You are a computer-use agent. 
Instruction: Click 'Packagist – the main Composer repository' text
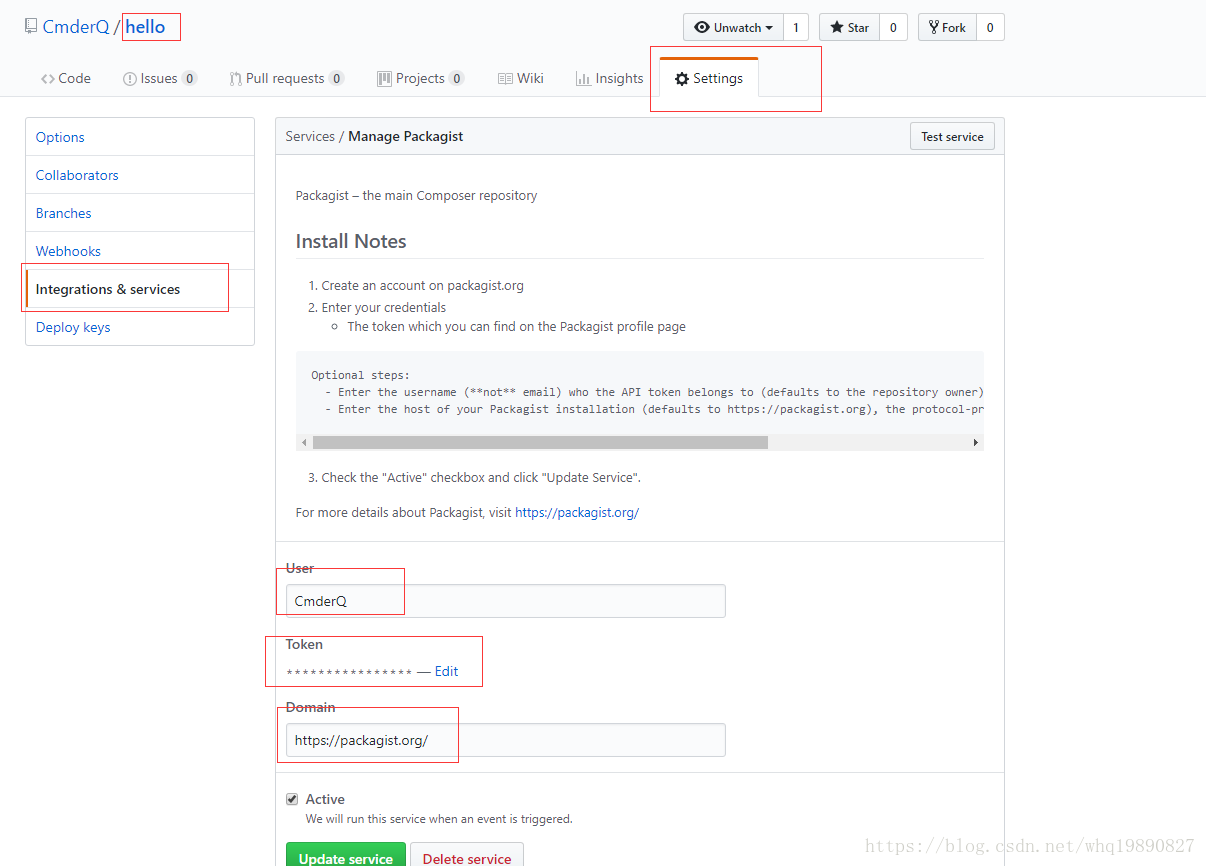(416, 195)
